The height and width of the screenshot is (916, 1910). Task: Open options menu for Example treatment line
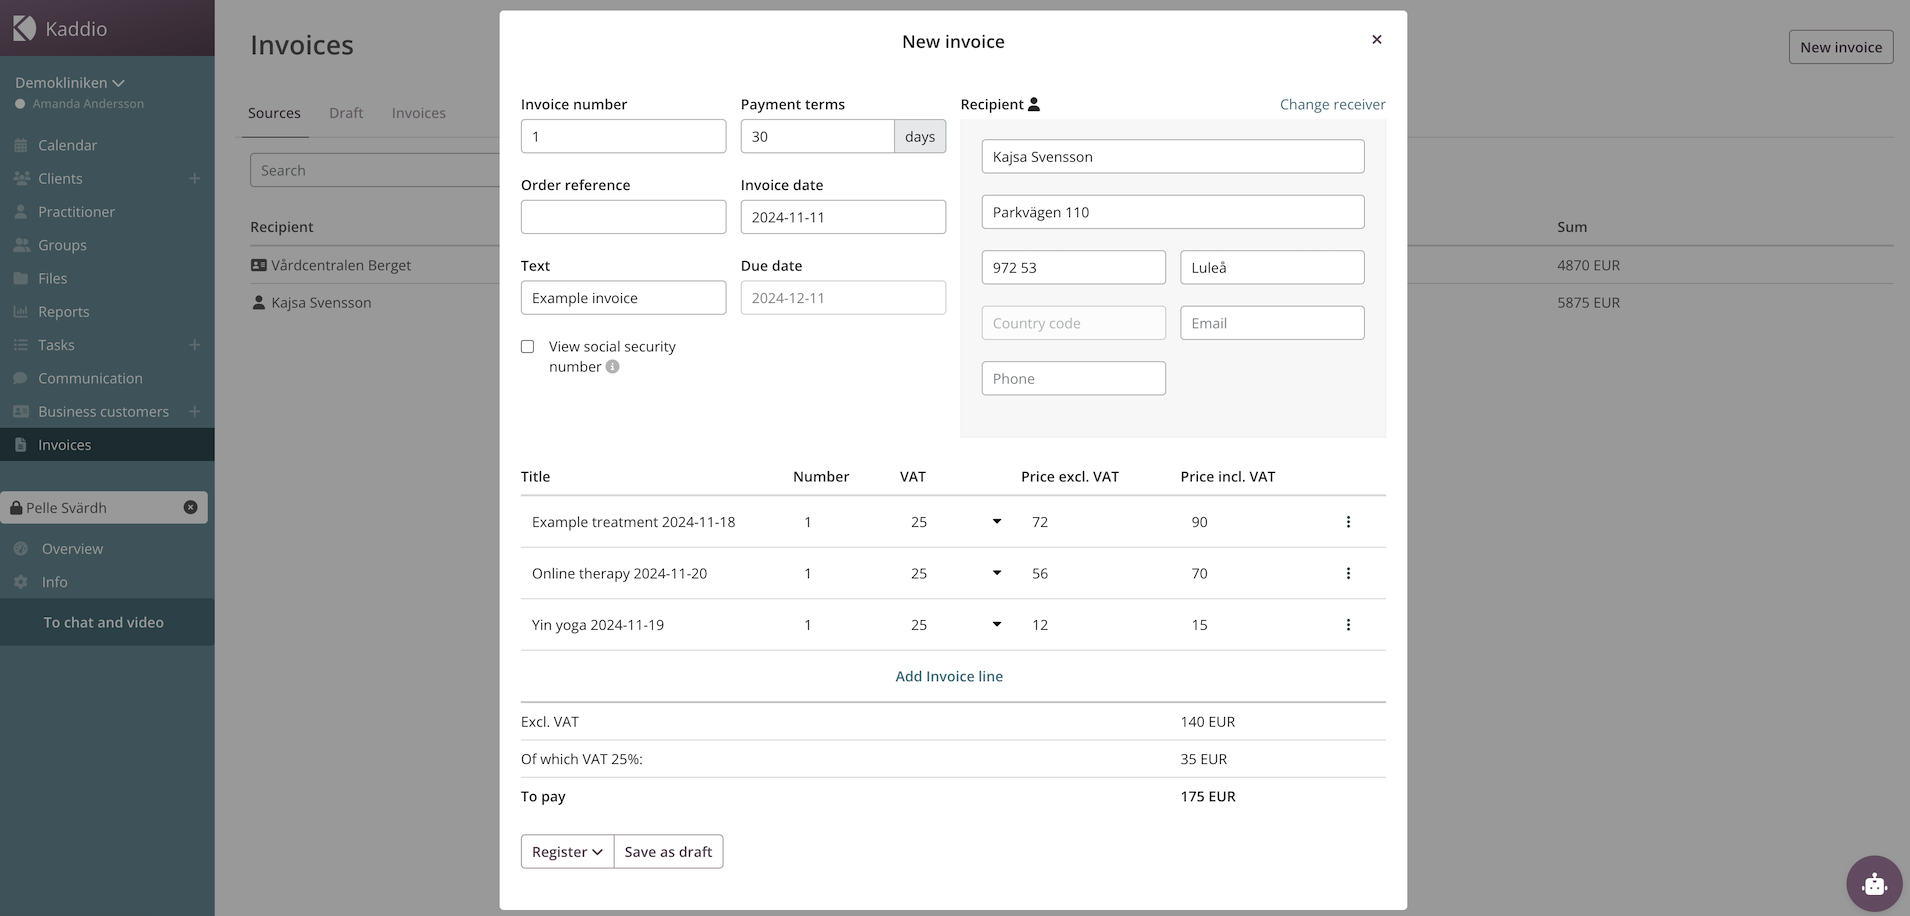[1348, 522]
